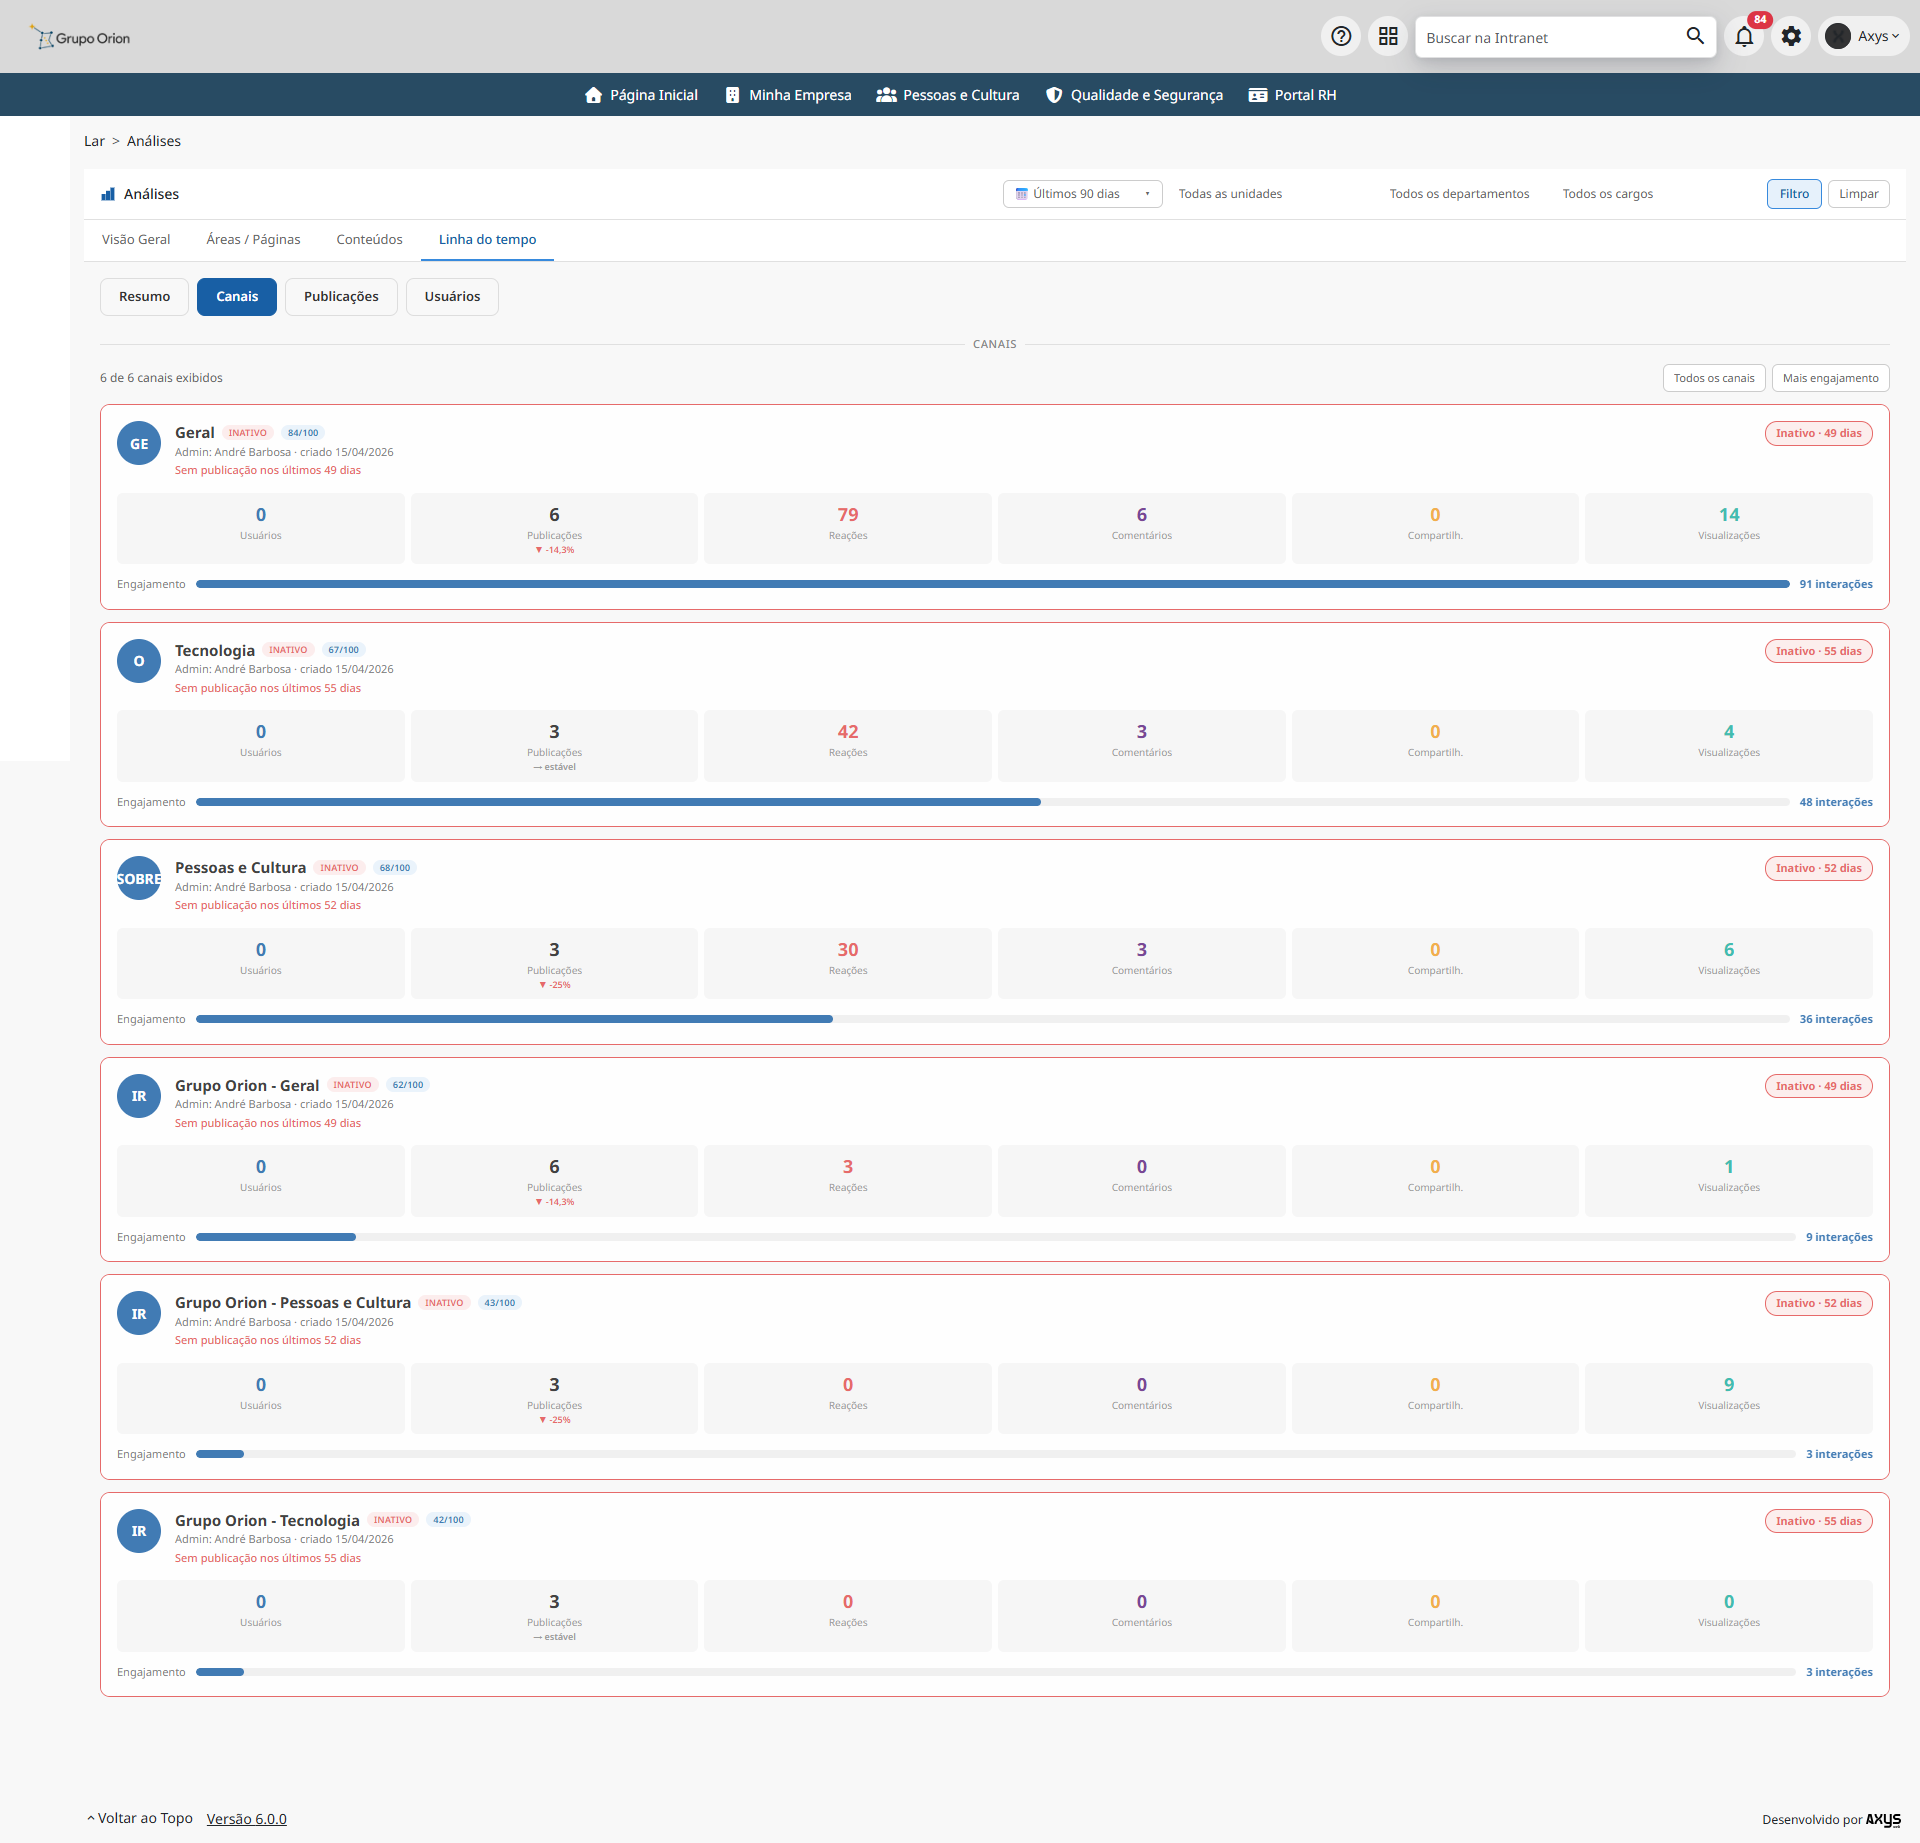Switch to the Conteúdos tab
Viewport: 1920px width, 1843px height.
pyautogui.click(x=369, y=240)
